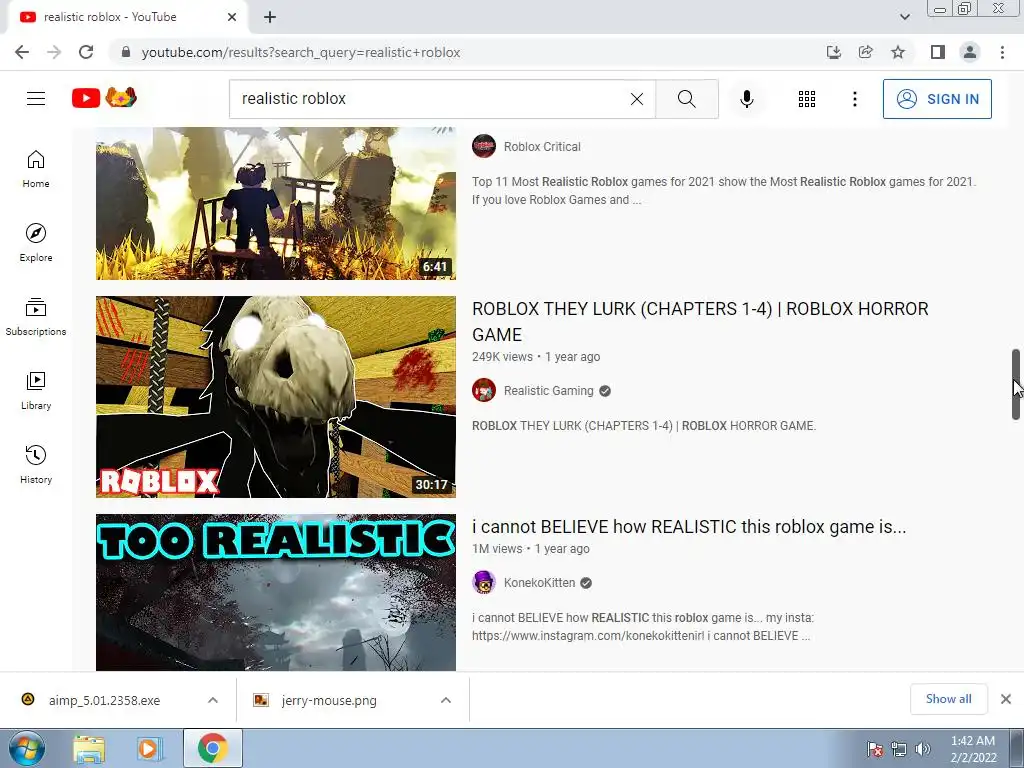Click the Realistic Gaming channel avatar
The image size is (1024, 768).
(484, 391)
